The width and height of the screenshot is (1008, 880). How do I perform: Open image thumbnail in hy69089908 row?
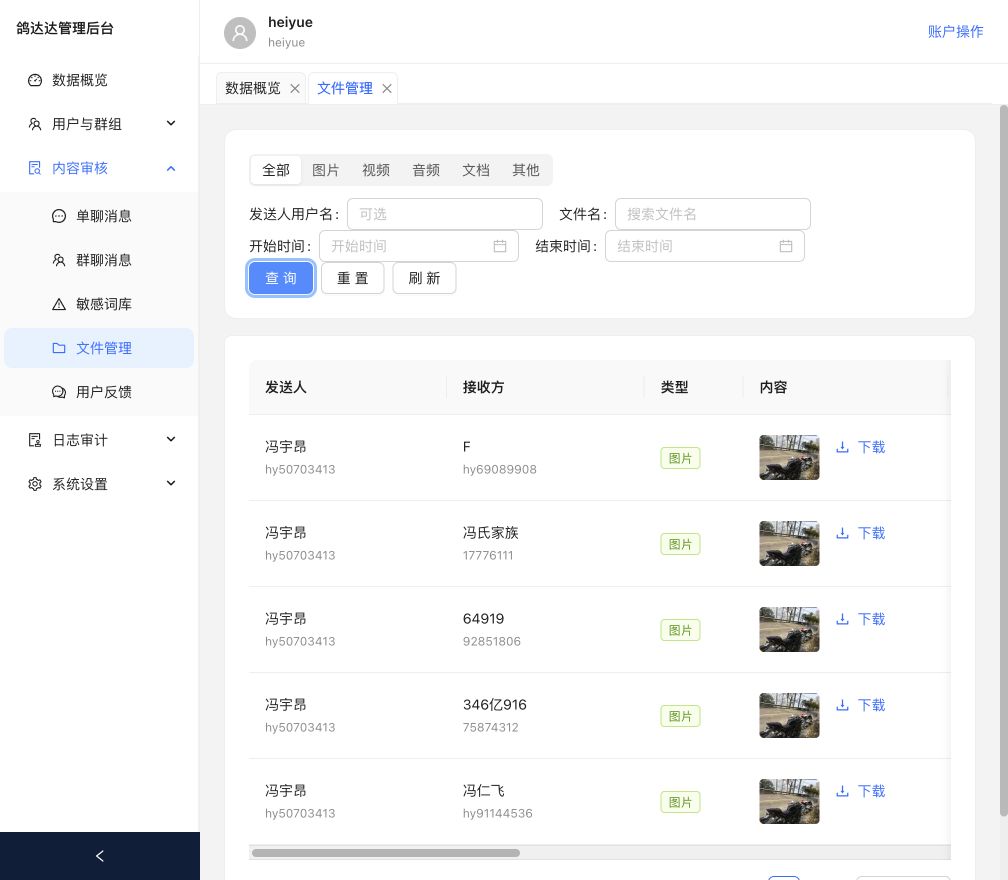point(789,458)
